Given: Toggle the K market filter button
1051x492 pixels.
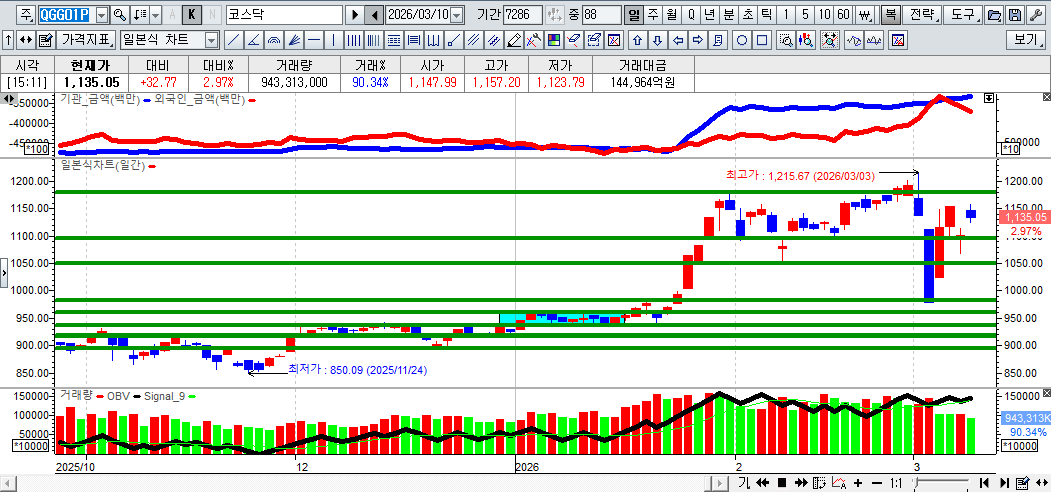Looking at the screenshot, I should [192, 15].
